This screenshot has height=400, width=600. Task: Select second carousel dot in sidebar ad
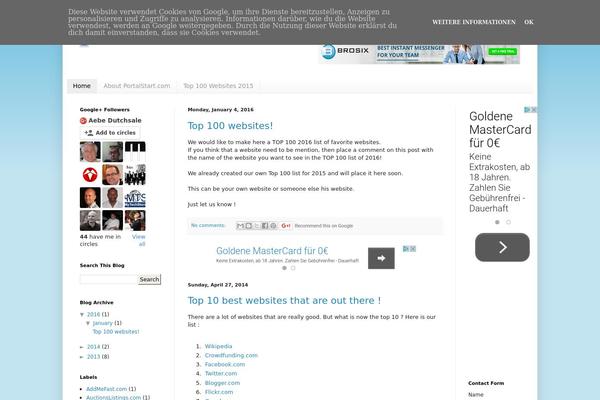click(x=508, y=222)
